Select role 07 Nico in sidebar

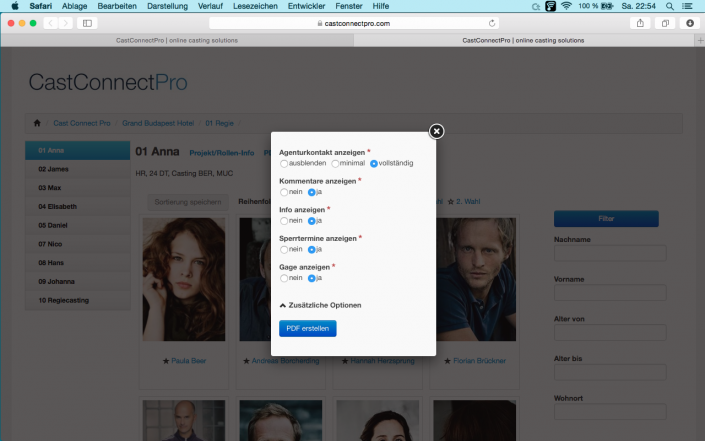click(77, 244)
